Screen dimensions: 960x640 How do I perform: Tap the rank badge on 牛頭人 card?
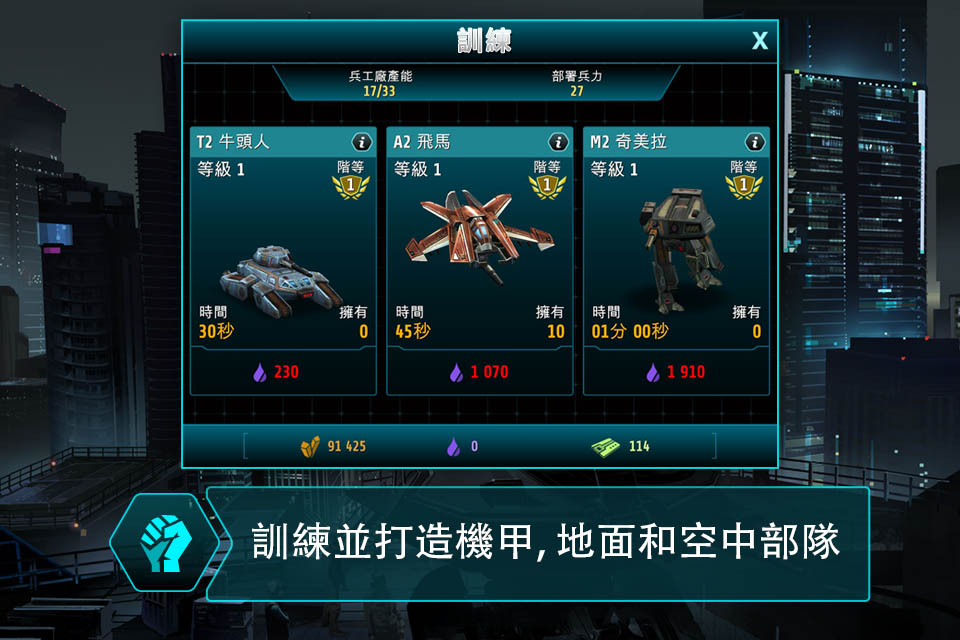tap(350, 186)
